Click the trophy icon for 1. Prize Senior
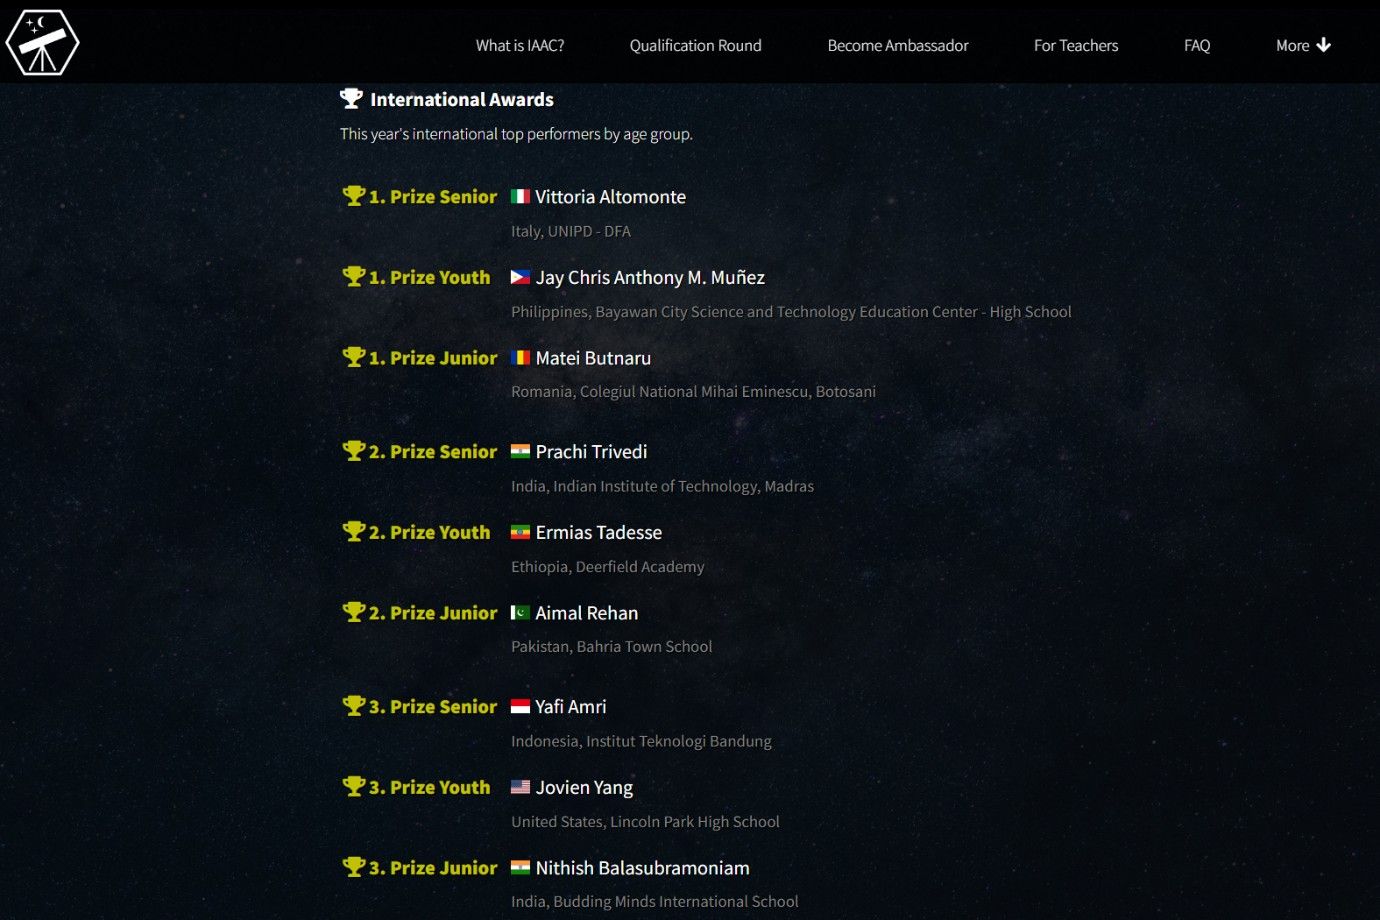Viewport: 1380px width, 920px height. 353,196
